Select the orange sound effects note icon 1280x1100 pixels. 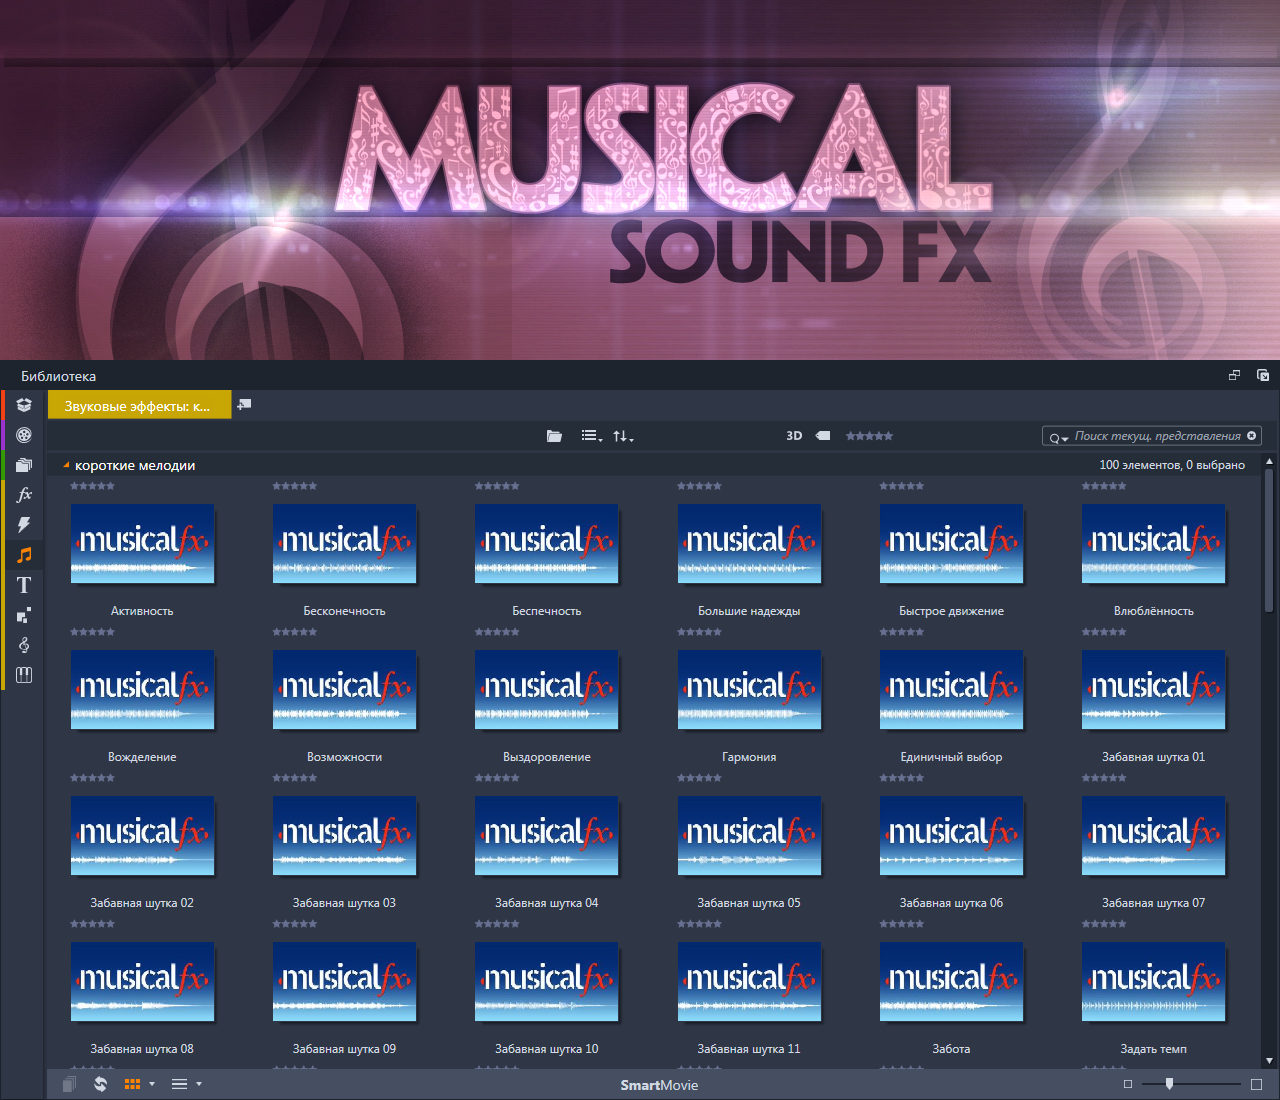point(24,555)
